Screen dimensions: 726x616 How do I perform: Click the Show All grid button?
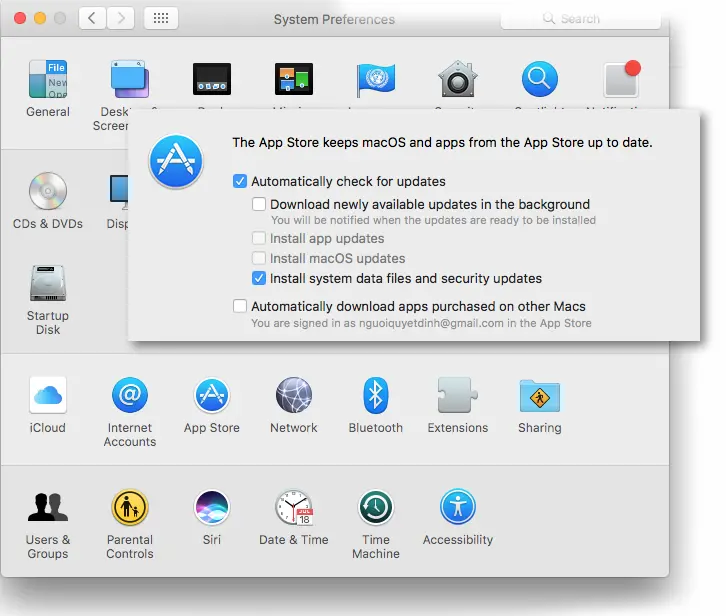click(x=162, y=19)
